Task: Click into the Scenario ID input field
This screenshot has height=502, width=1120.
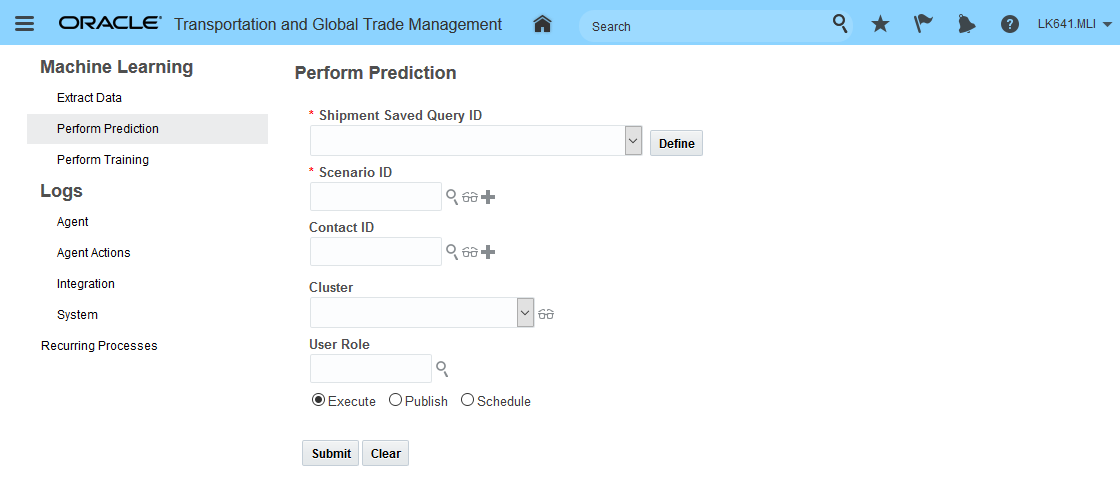Action: click(375, 197)
